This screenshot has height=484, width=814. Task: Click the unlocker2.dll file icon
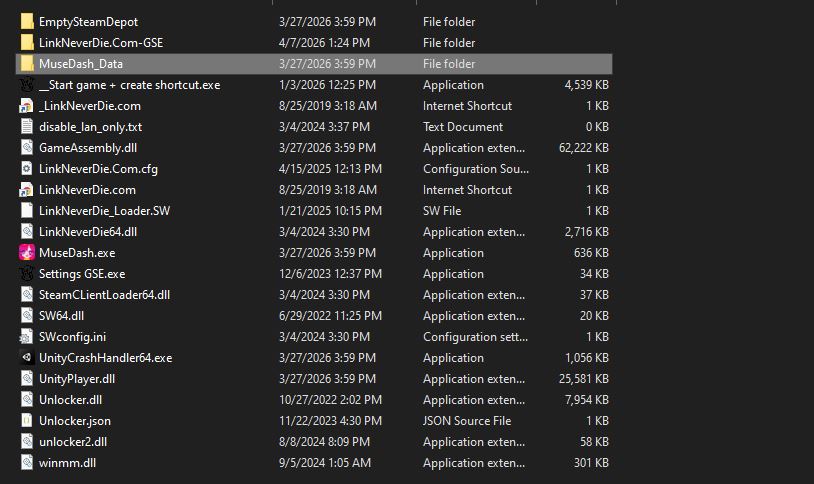pyautogui.click(x=27, y=442)
